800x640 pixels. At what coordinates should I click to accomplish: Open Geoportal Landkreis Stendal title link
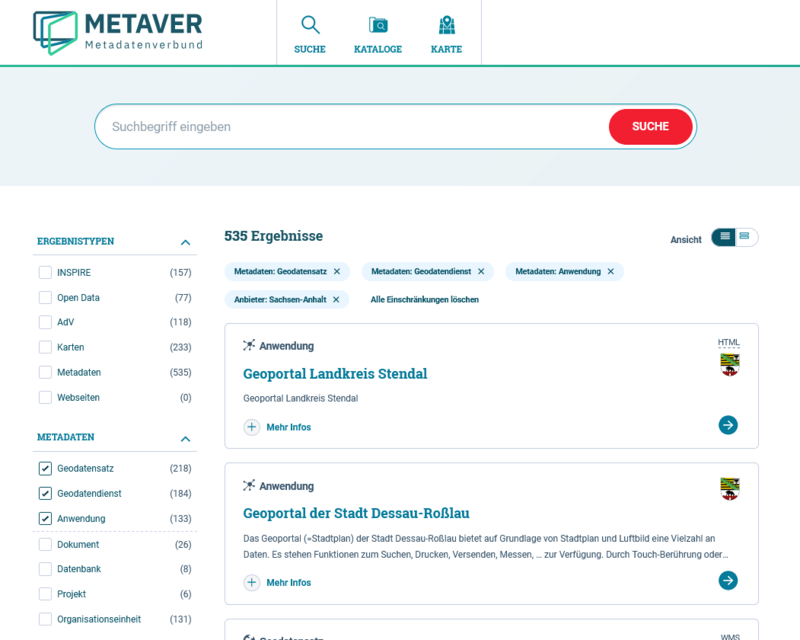point(335,374)
